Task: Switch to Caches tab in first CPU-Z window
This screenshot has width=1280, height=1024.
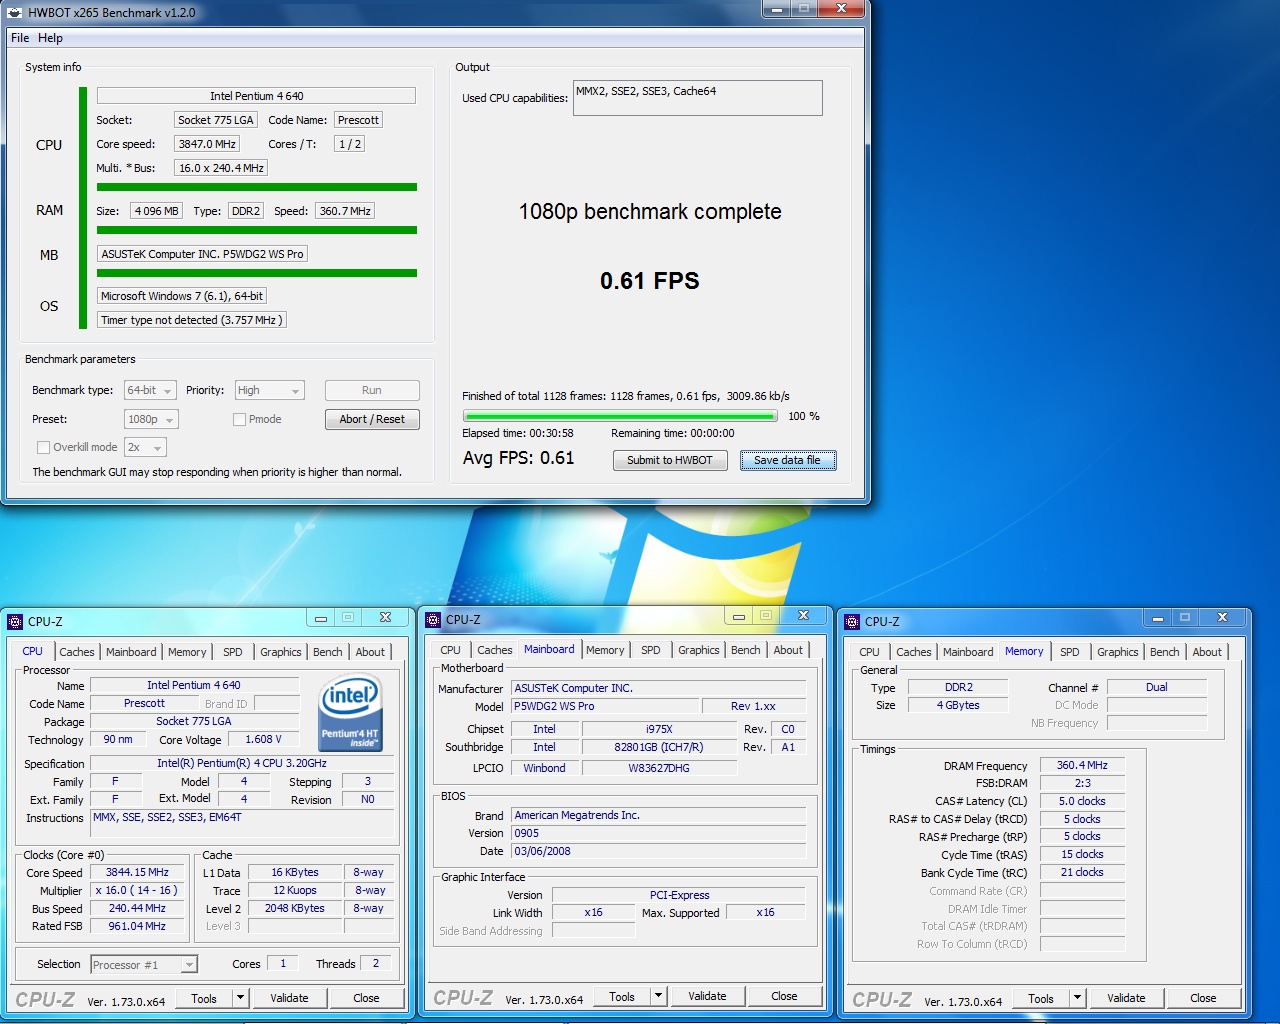Action: point(76,651)
